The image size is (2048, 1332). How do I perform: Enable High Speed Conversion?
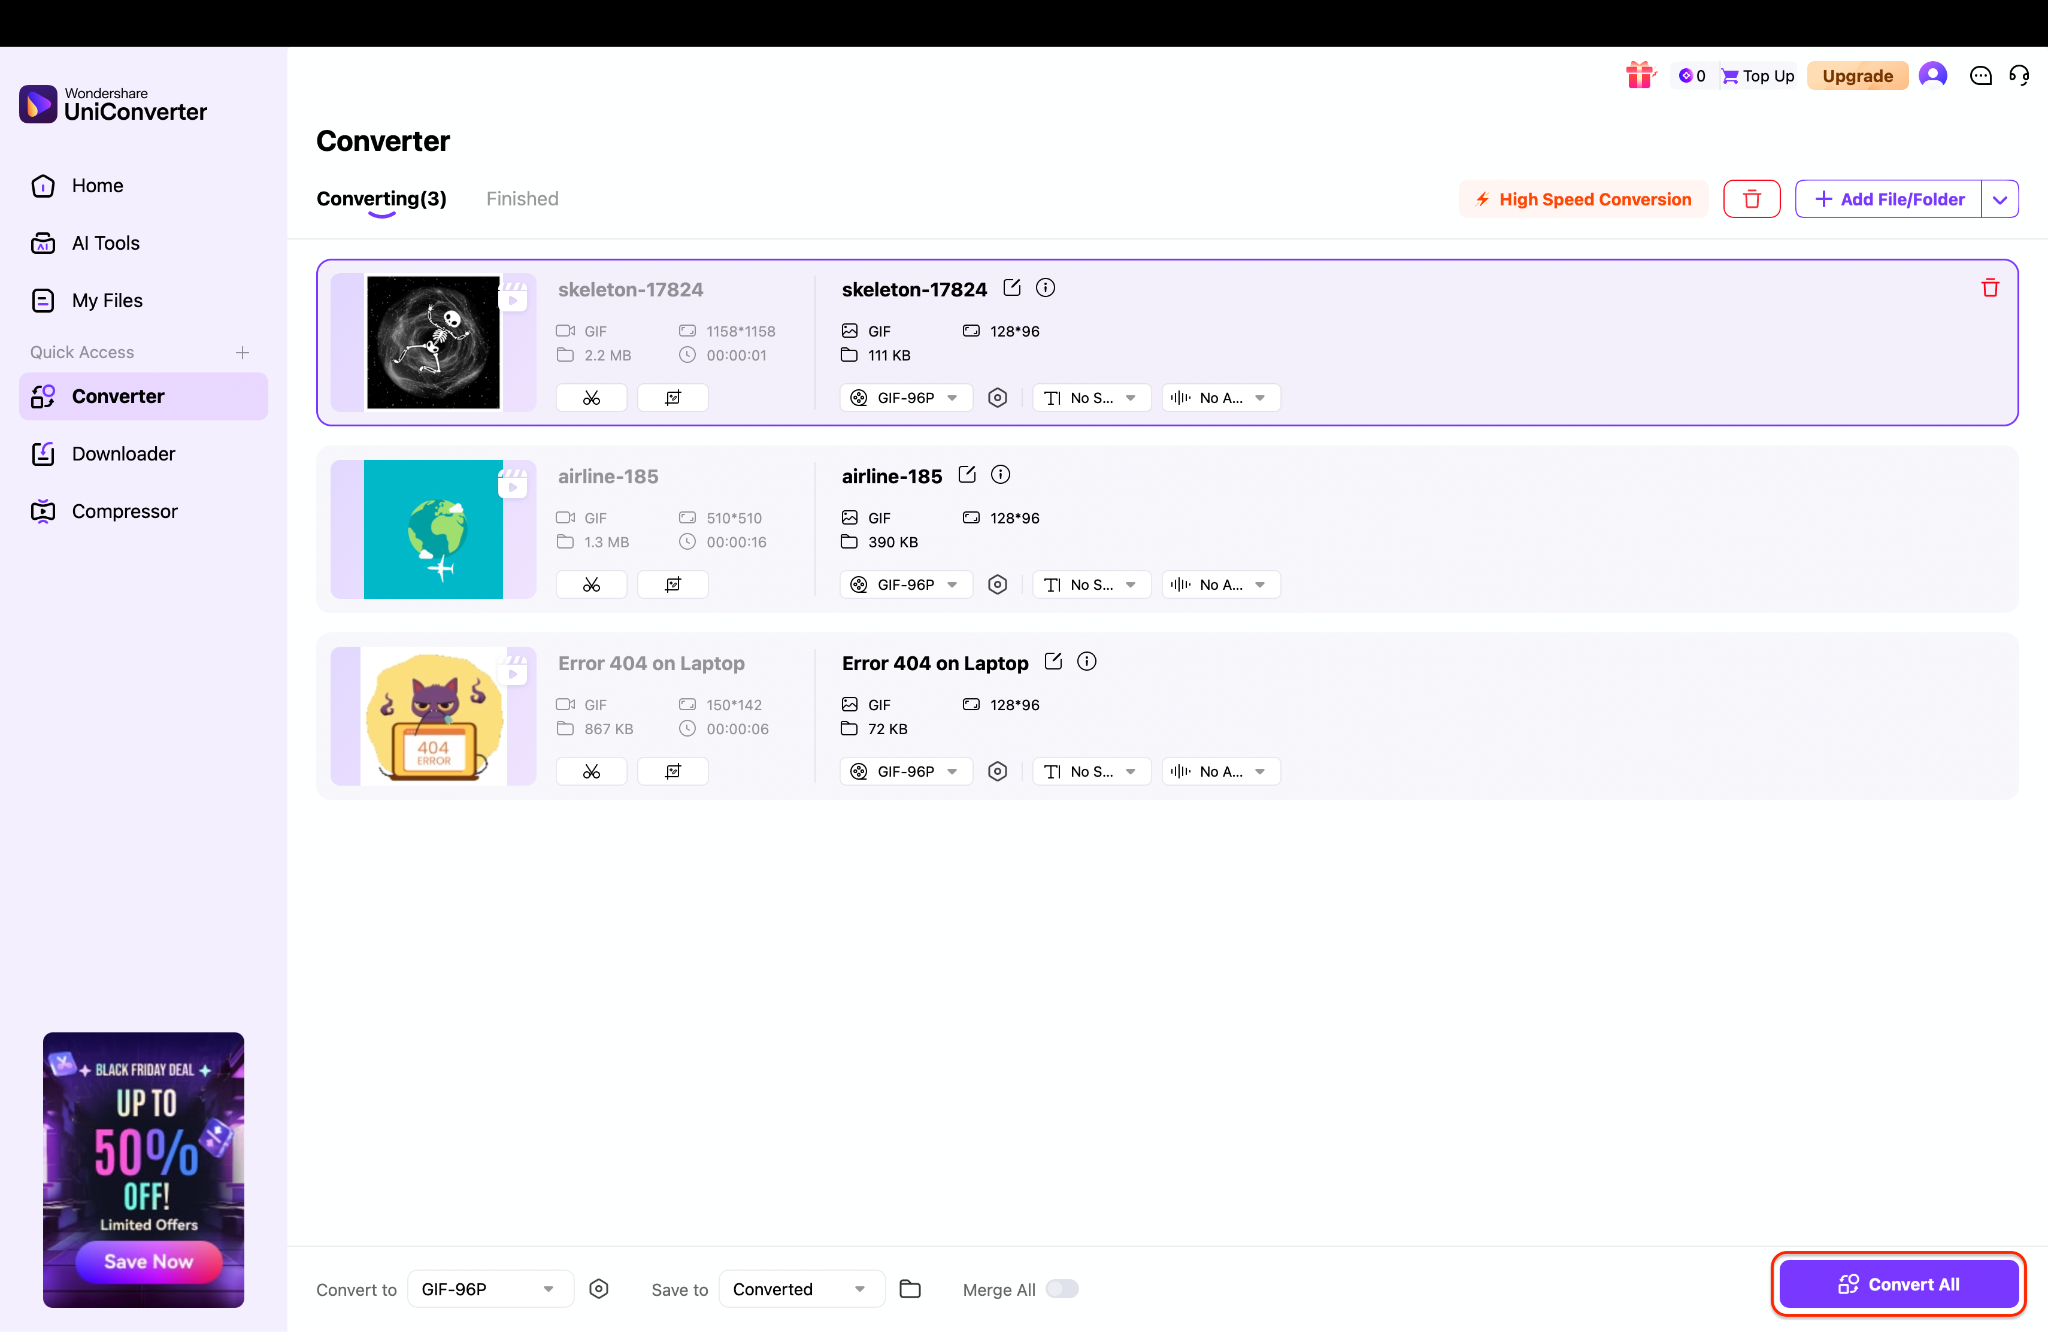pos(1581,199)
